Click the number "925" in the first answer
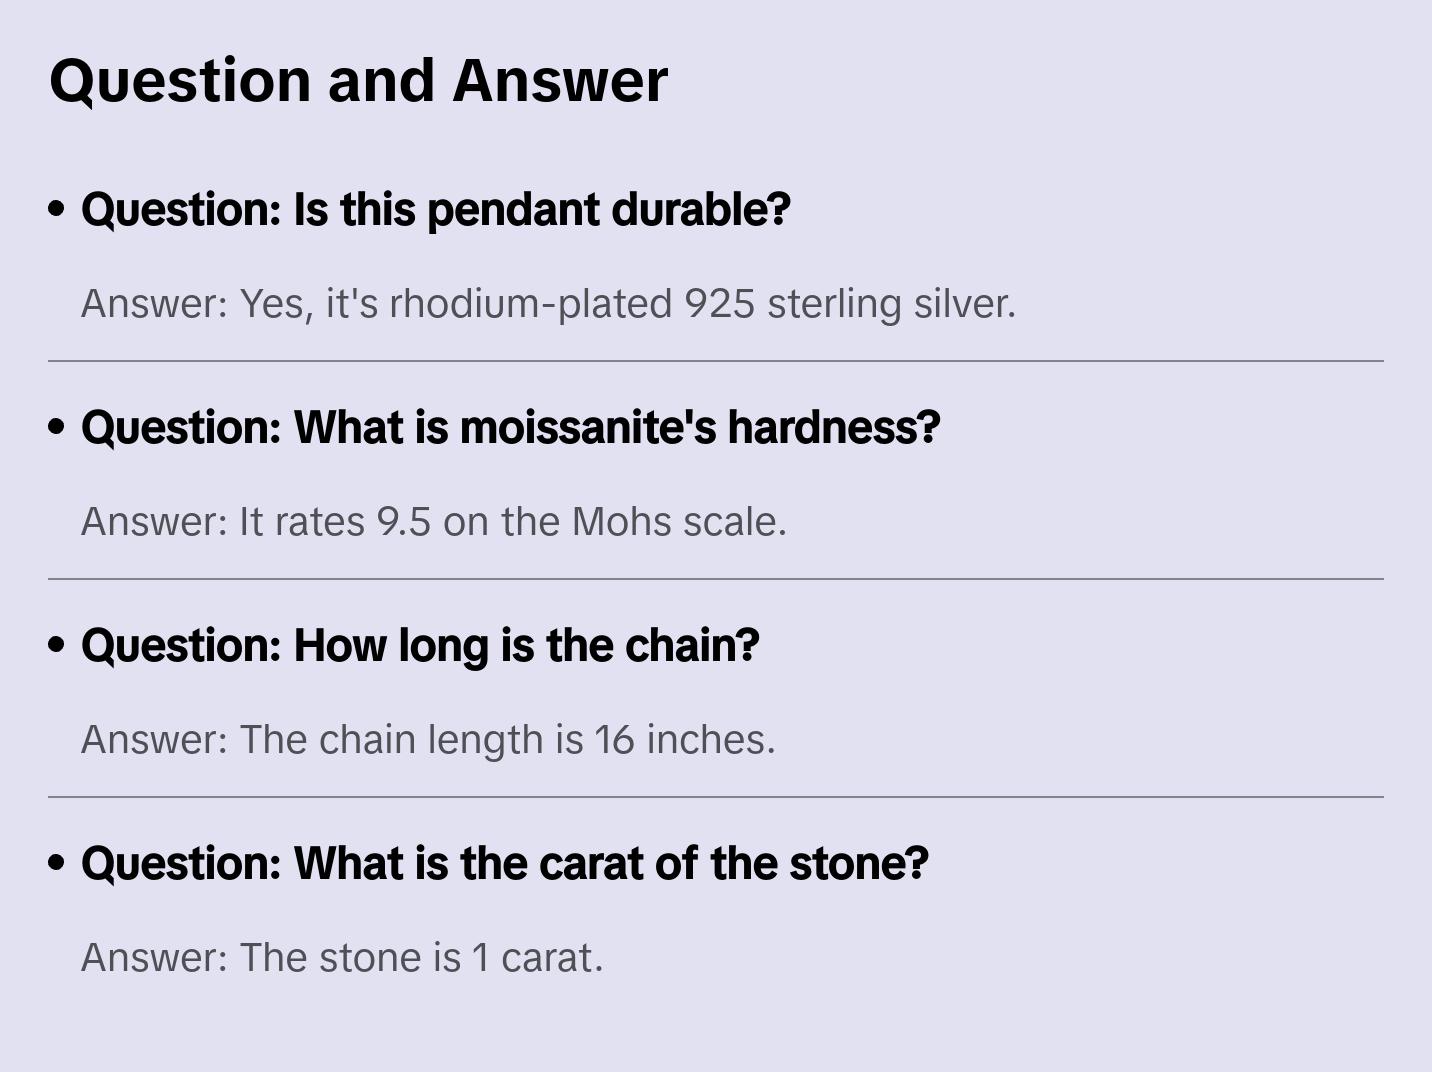1432x1072 pixels. coord(720,303)
